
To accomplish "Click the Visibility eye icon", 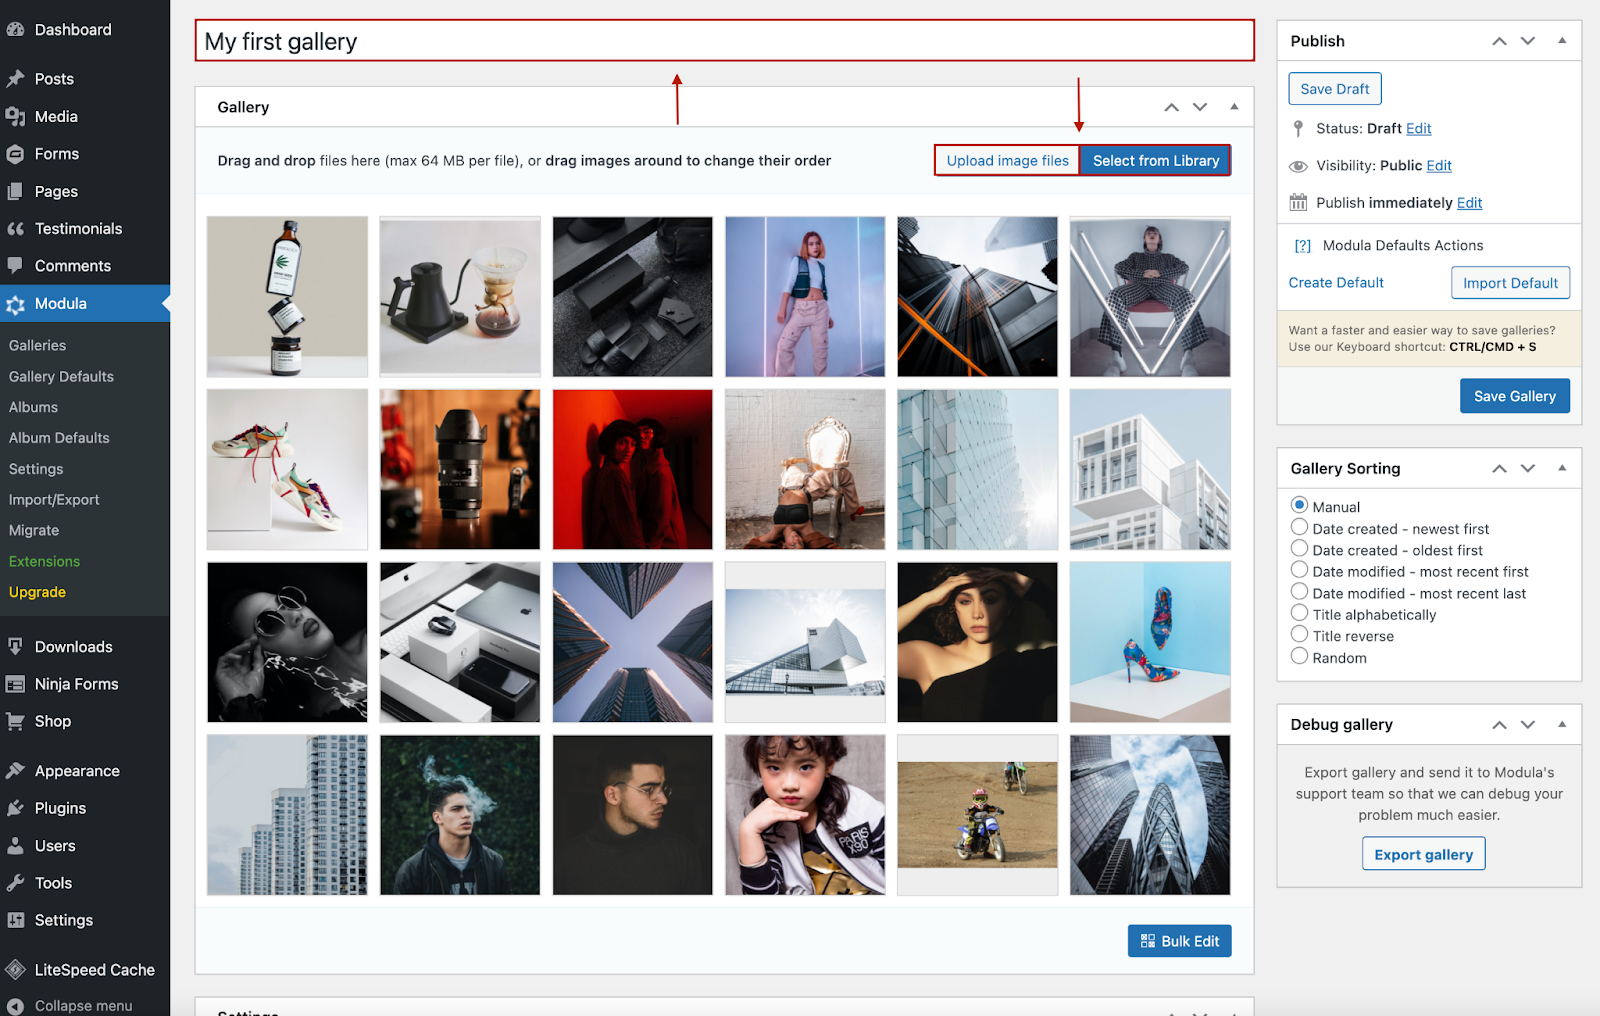I will click(x=1298, y=166).
